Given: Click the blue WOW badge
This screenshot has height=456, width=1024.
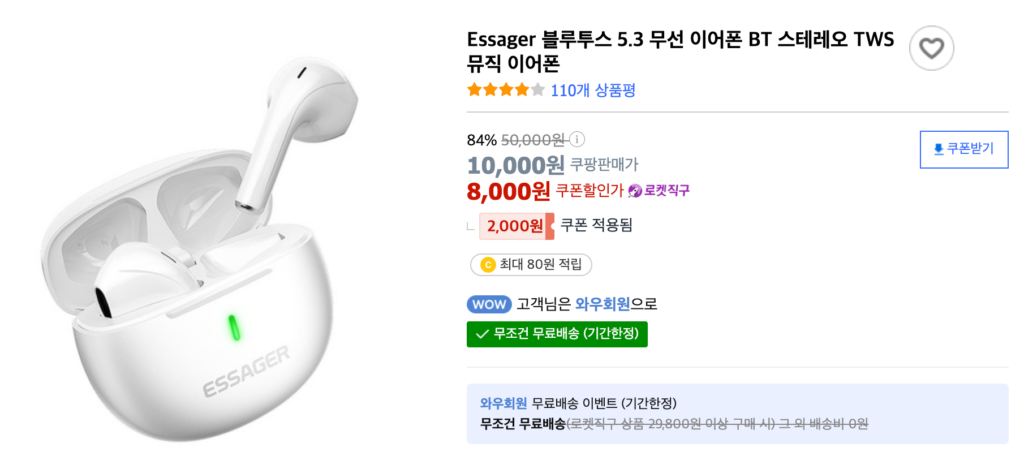Looking at the screenshot, I should coord(488,304).
